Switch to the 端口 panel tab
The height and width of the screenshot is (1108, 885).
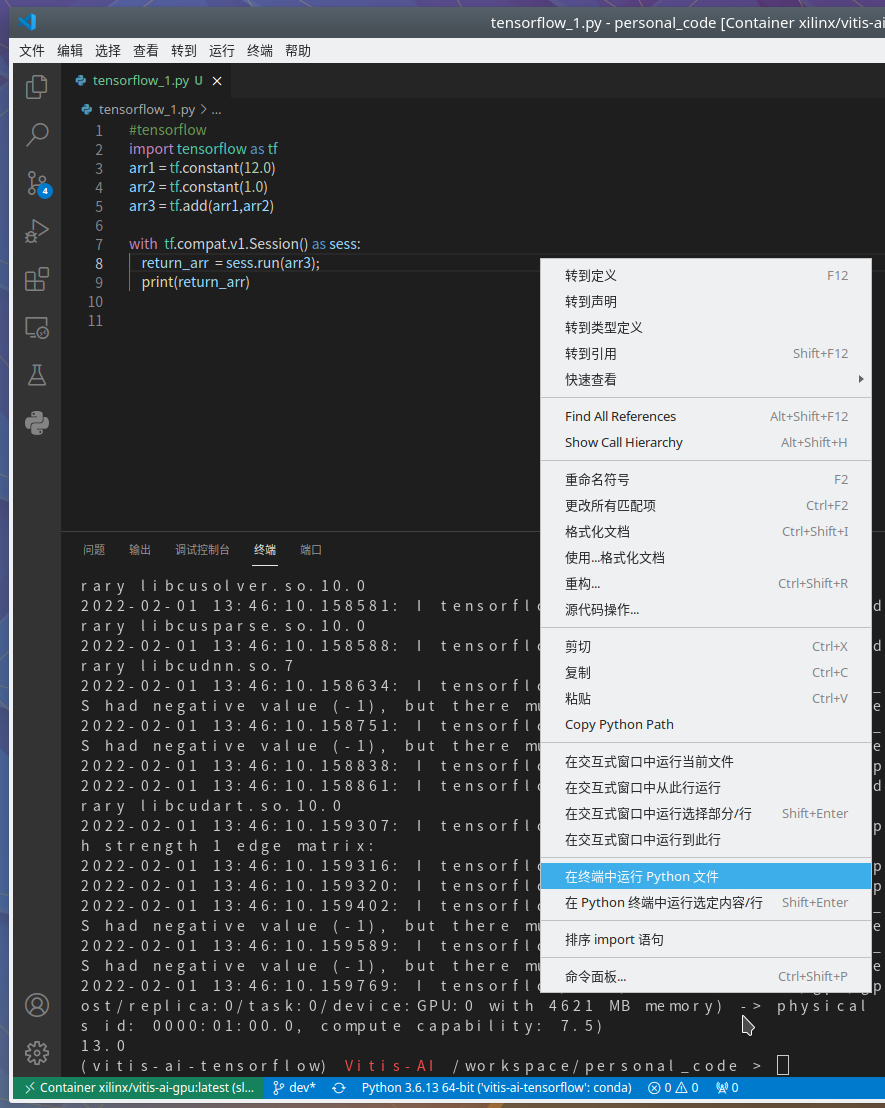click(311, 550)
